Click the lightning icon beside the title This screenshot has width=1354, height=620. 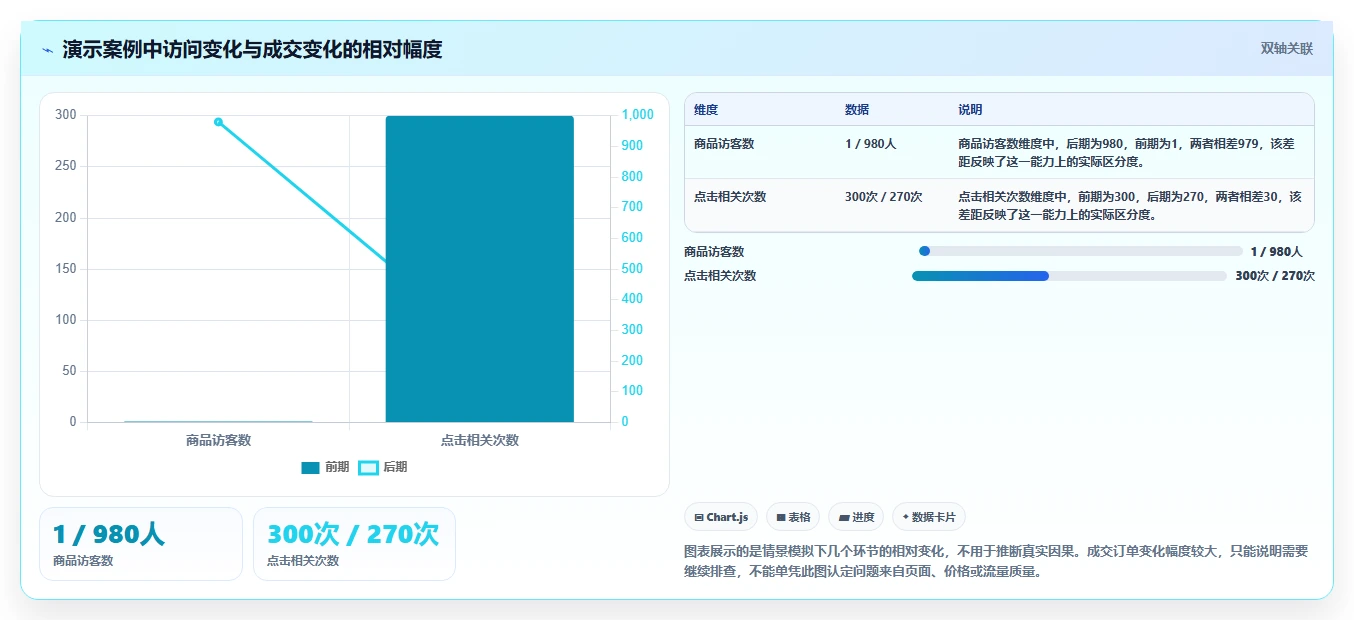point(48,50)
